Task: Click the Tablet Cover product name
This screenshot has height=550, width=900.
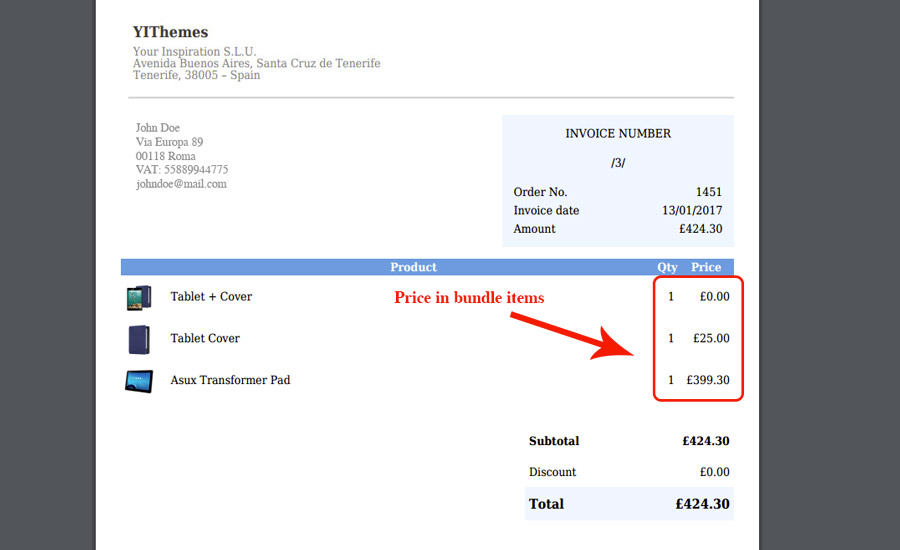Action: pyautogui.click(x=205, y=338)
